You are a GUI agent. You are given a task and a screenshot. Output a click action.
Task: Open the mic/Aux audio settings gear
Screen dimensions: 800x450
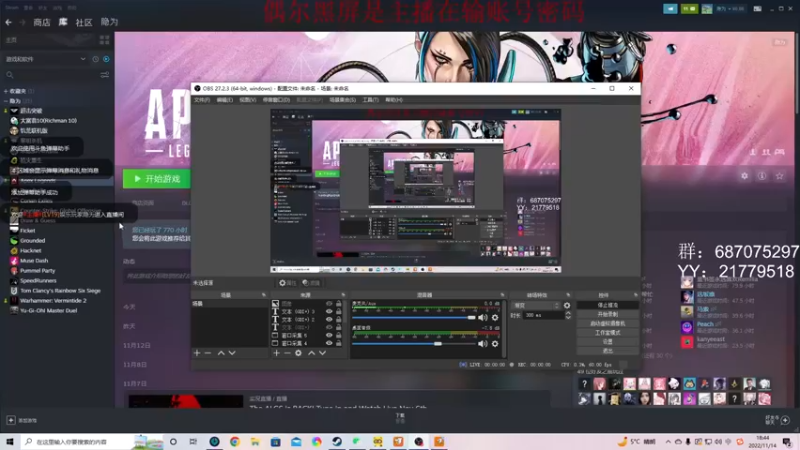click(495, 318)
